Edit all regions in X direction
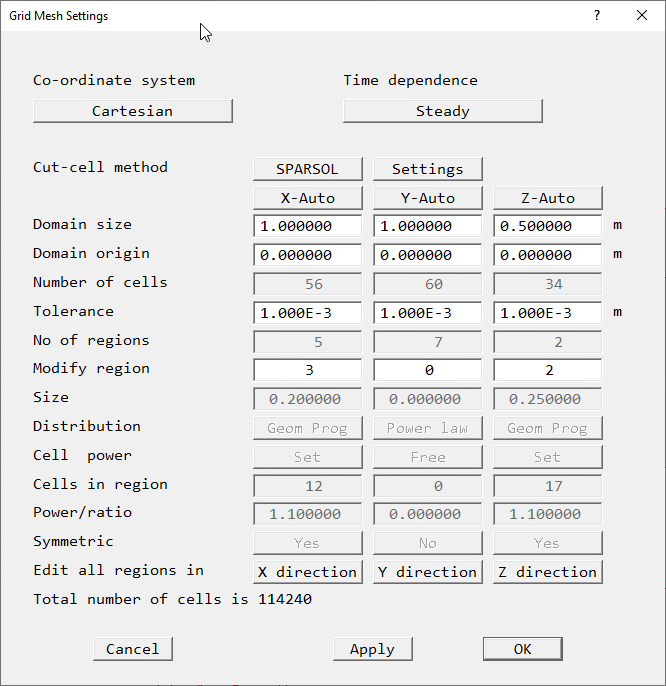This screenshot has width=666, height=686. pos(307,572)
